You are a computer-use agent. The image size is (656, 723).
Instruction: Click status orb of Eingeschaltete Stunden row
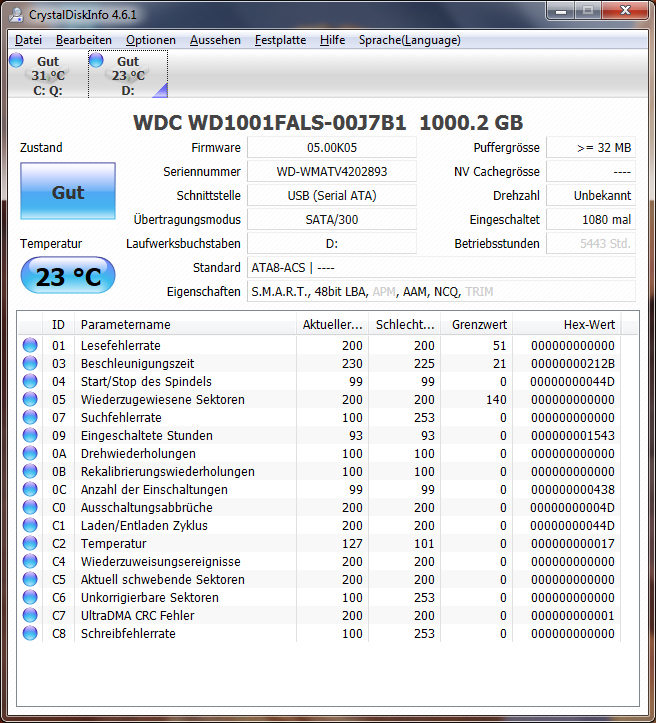click(x=30, y=435)
